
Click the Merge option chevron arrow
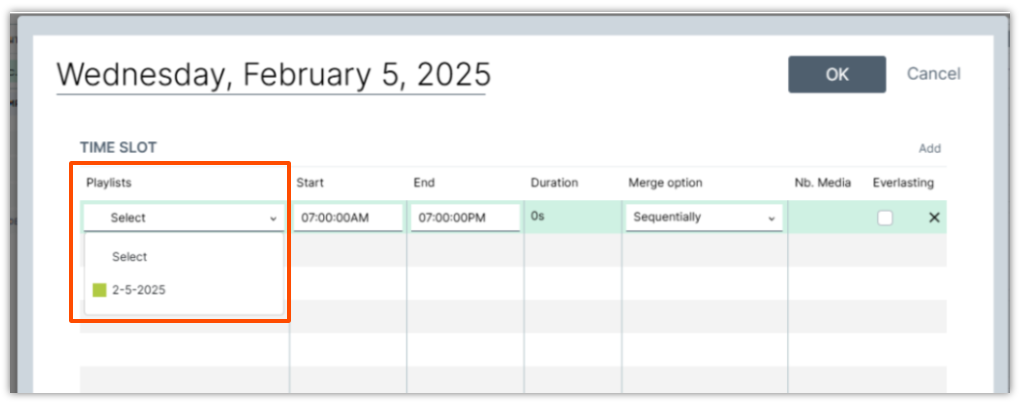point(771,218)
